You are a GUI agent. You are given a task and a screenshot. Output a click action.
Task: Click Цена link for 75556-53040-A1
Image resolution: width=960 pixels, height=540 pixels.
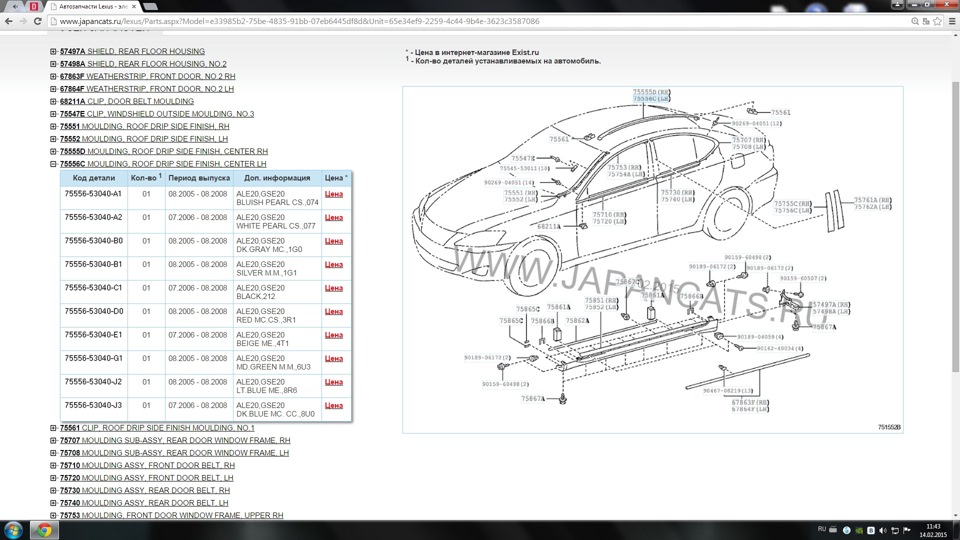click(334, 194)
